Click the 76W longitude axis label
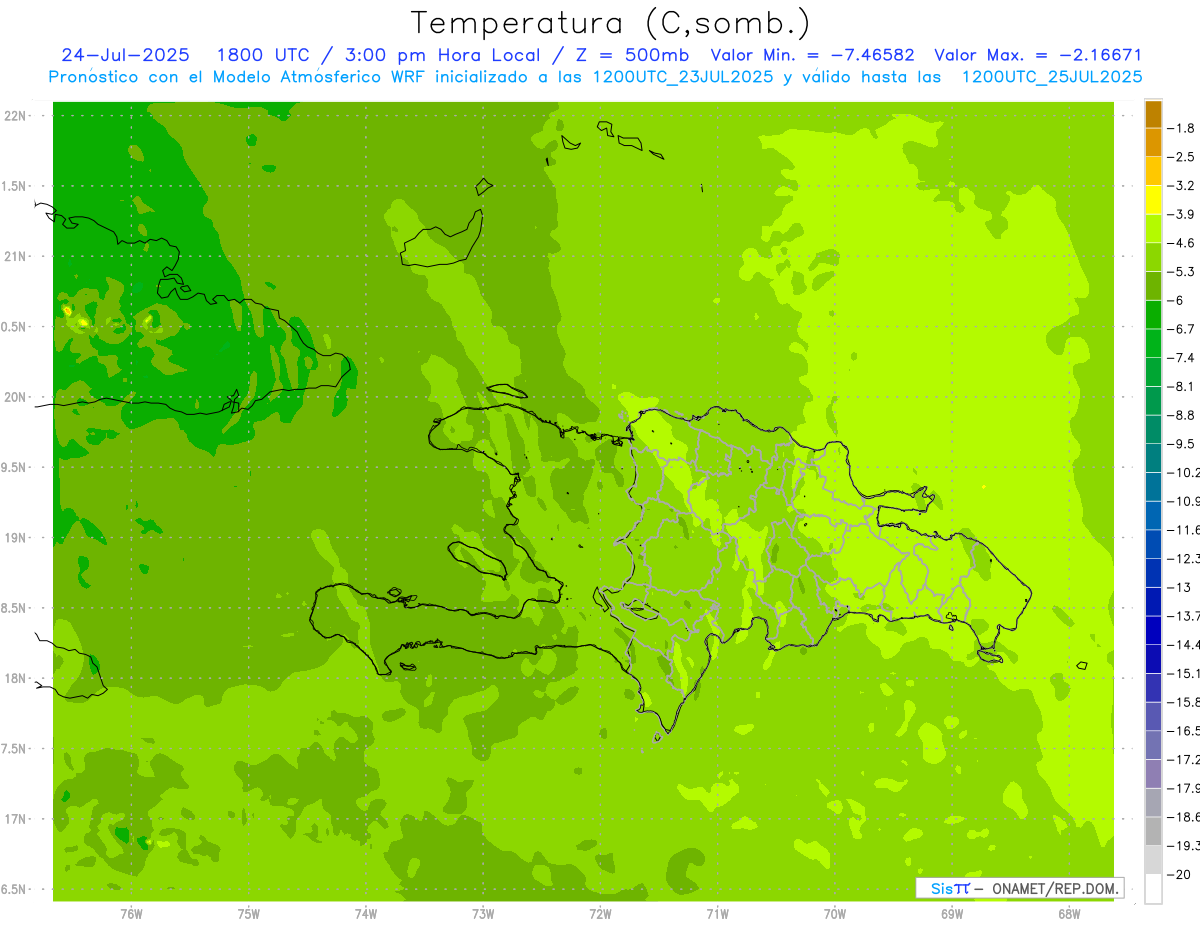1200x927 pixels. [131, 913]
